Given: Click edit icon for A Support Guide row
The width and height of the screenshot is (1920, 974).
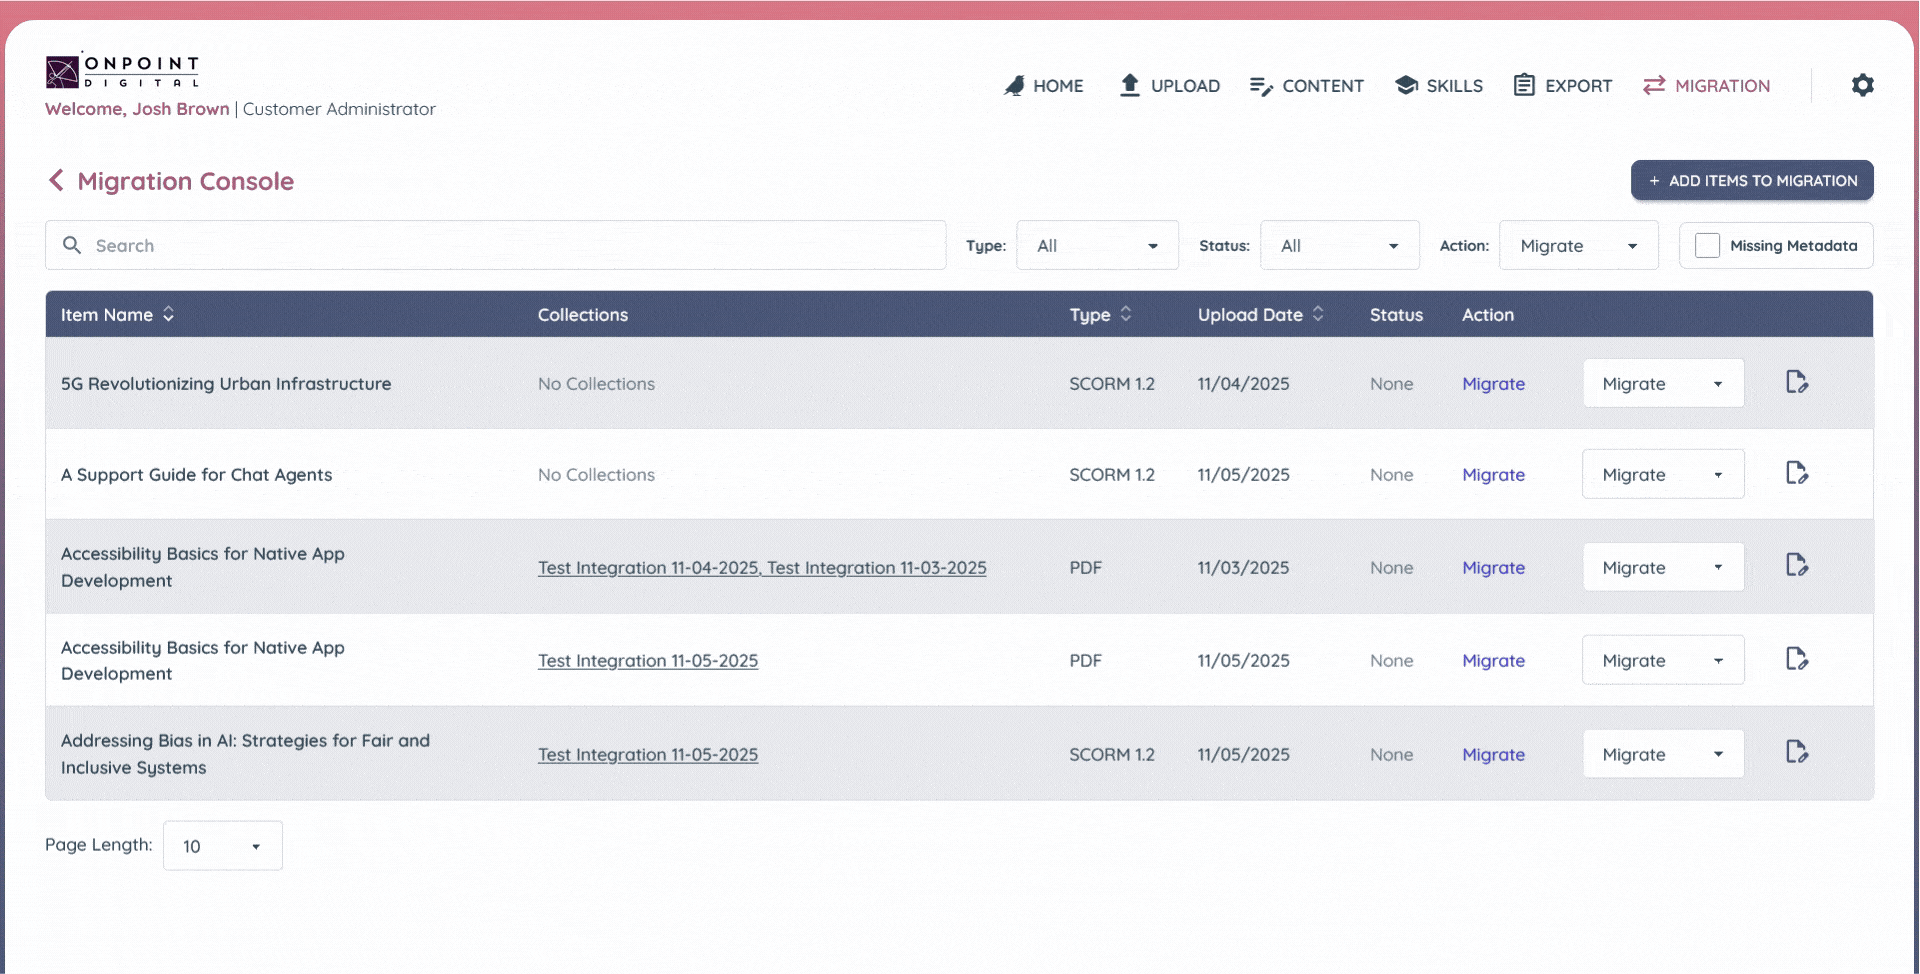Looking at the screenshot, I should [1796, 474].
